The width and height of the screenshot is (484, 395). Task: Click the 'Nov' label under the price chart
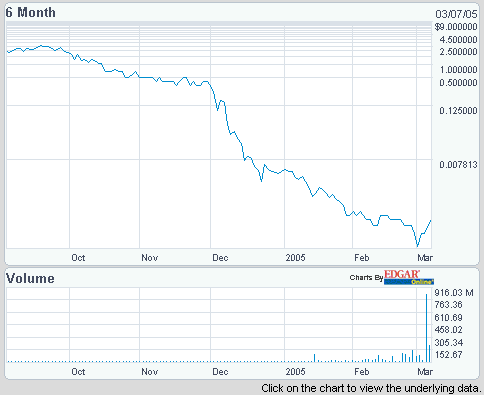point(150,258)
